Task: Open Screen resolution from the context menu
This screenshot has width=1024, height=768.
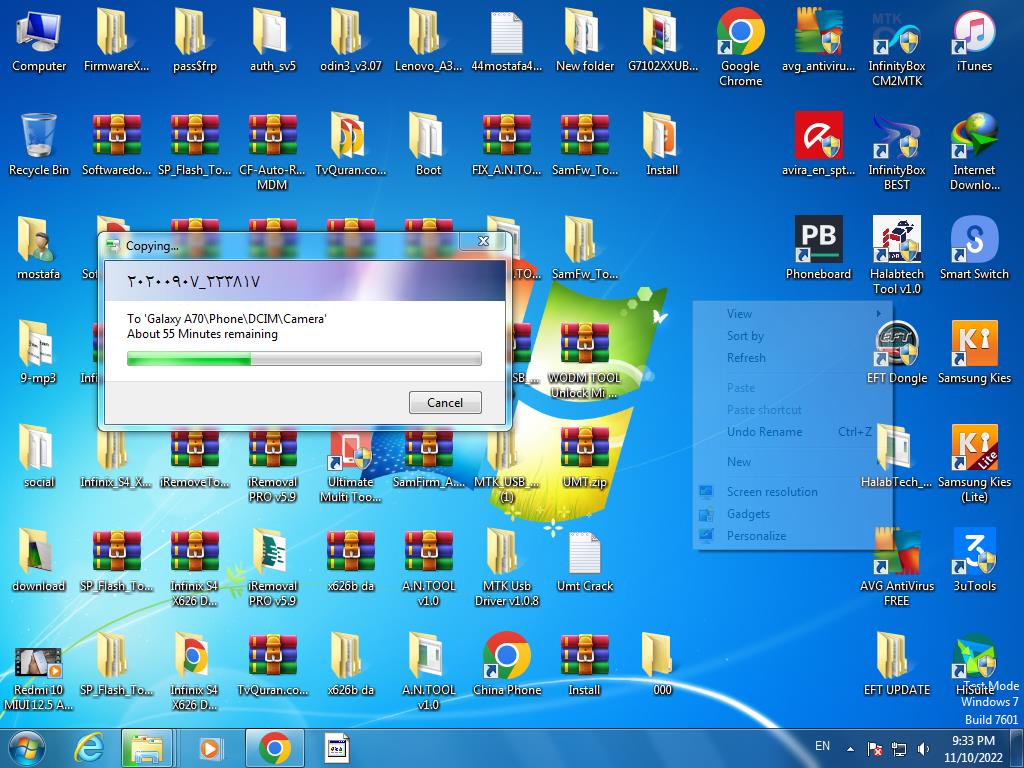Action: point(772,492)
